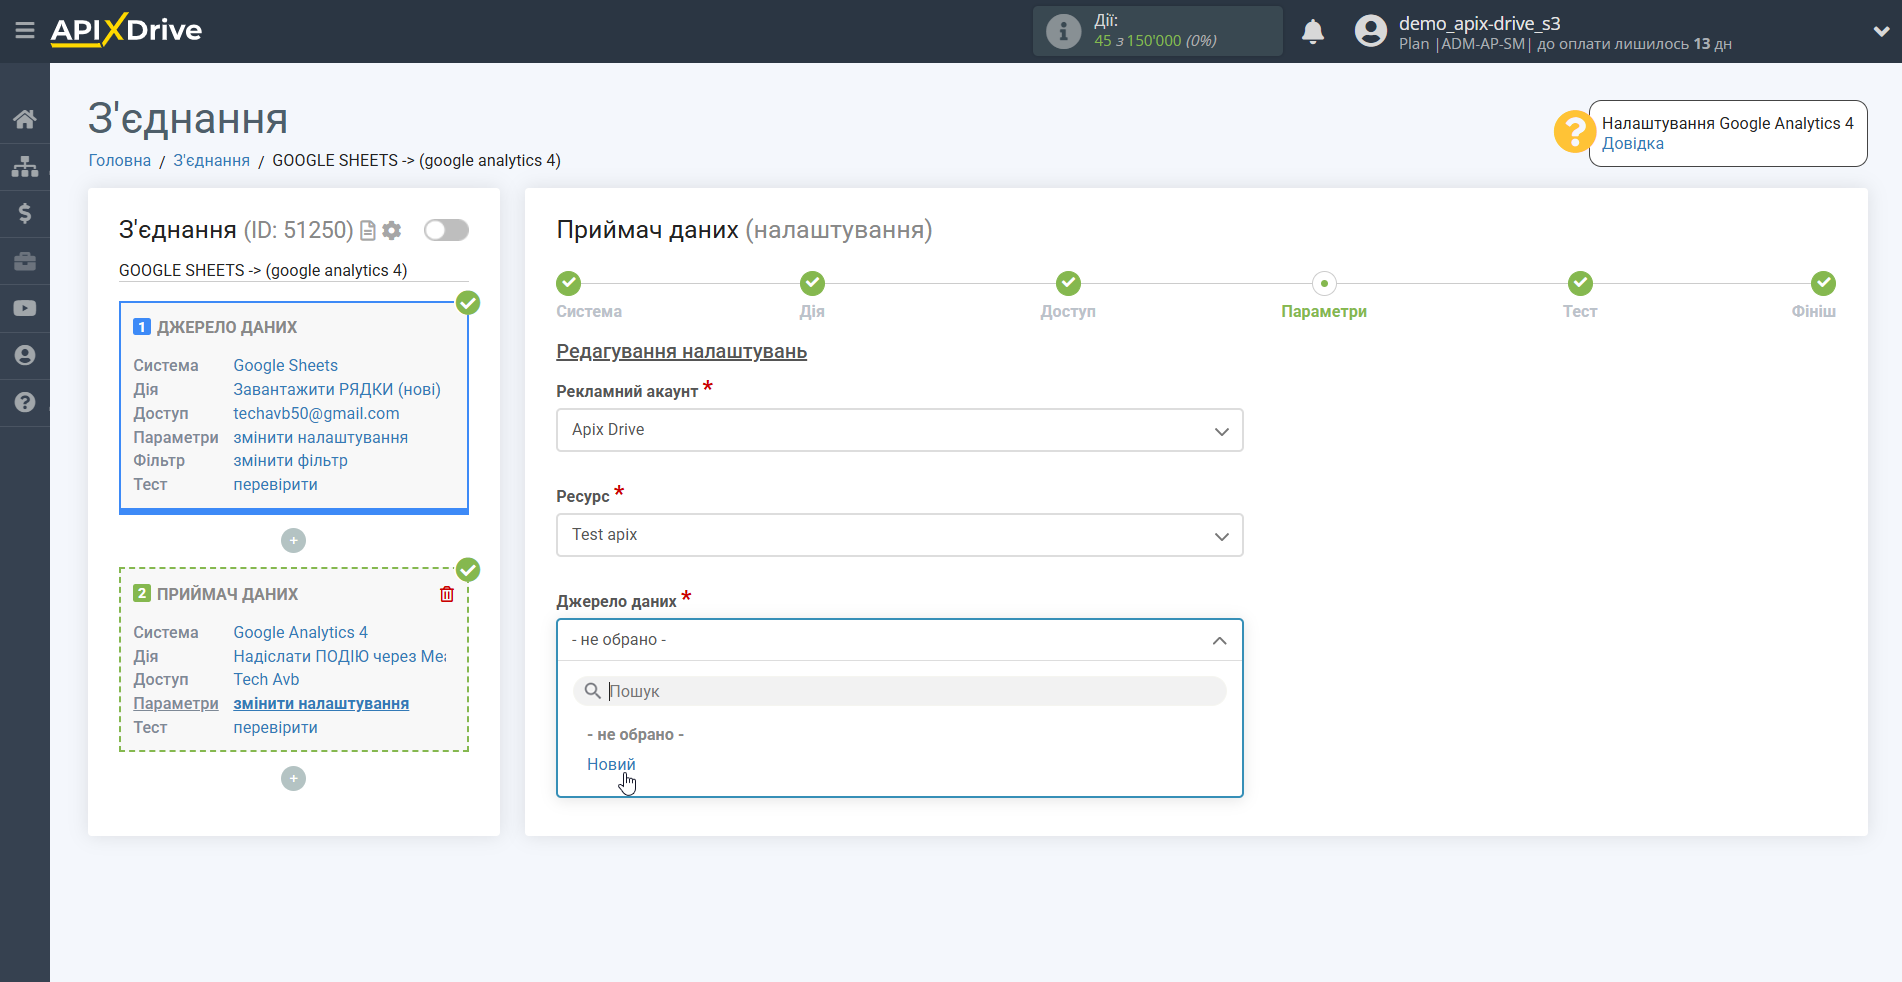Go to the Параметри step
Viewport: 1902px width, 982px height.
click(1324, 283)
